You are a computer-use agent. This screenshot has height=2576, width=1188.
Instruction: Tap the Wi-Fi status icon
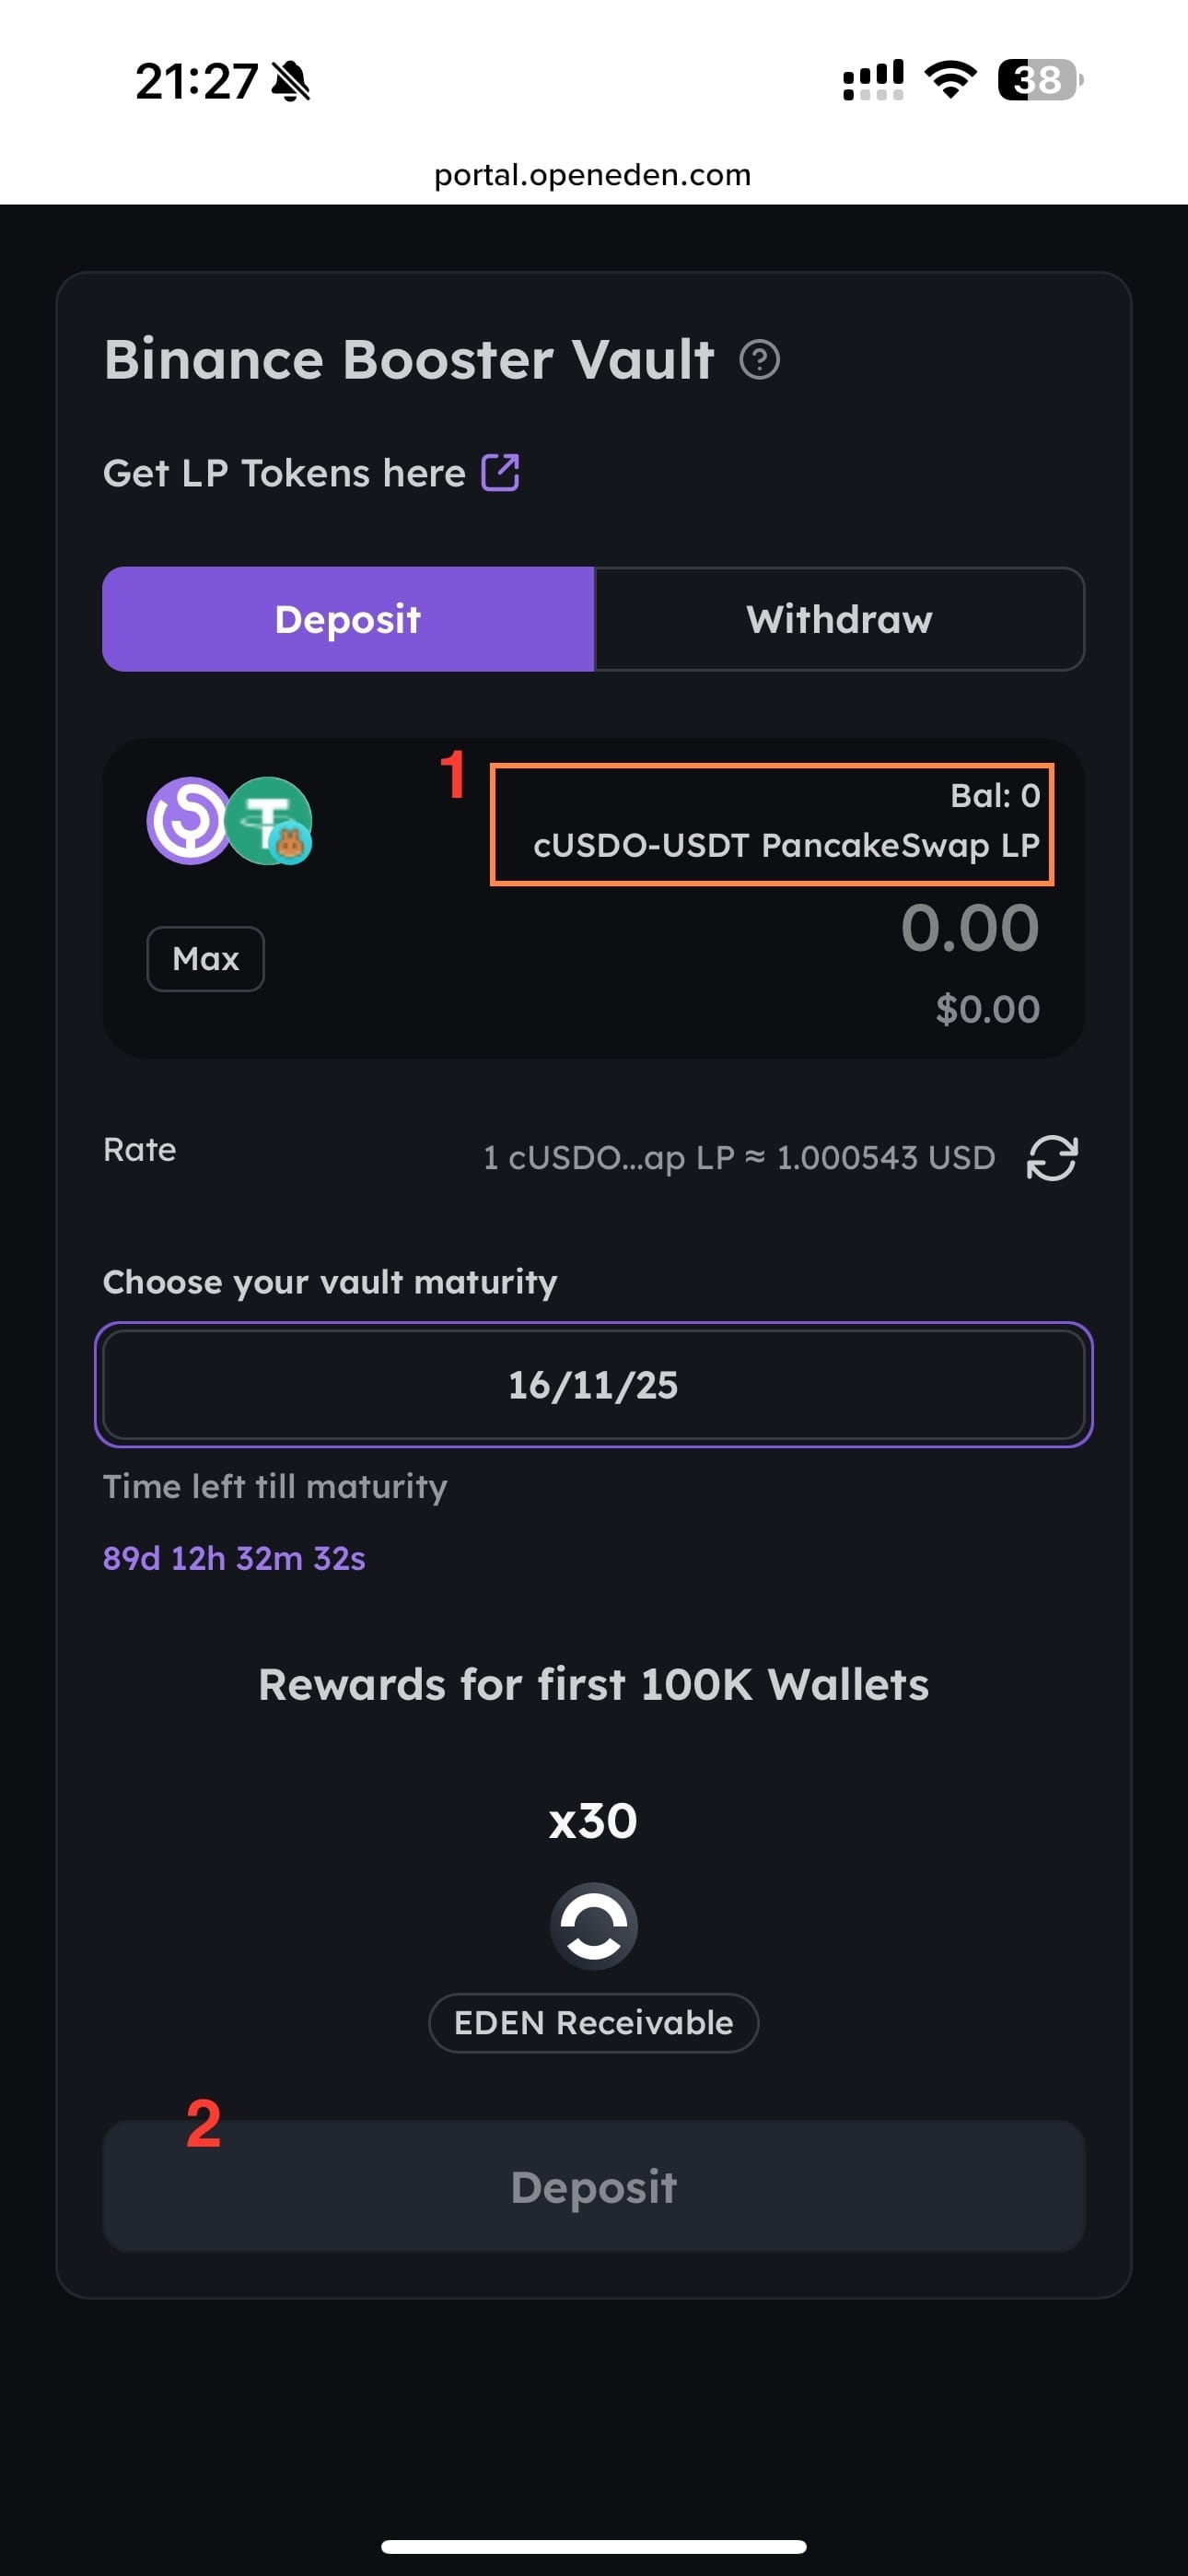[x=950, y=79]
